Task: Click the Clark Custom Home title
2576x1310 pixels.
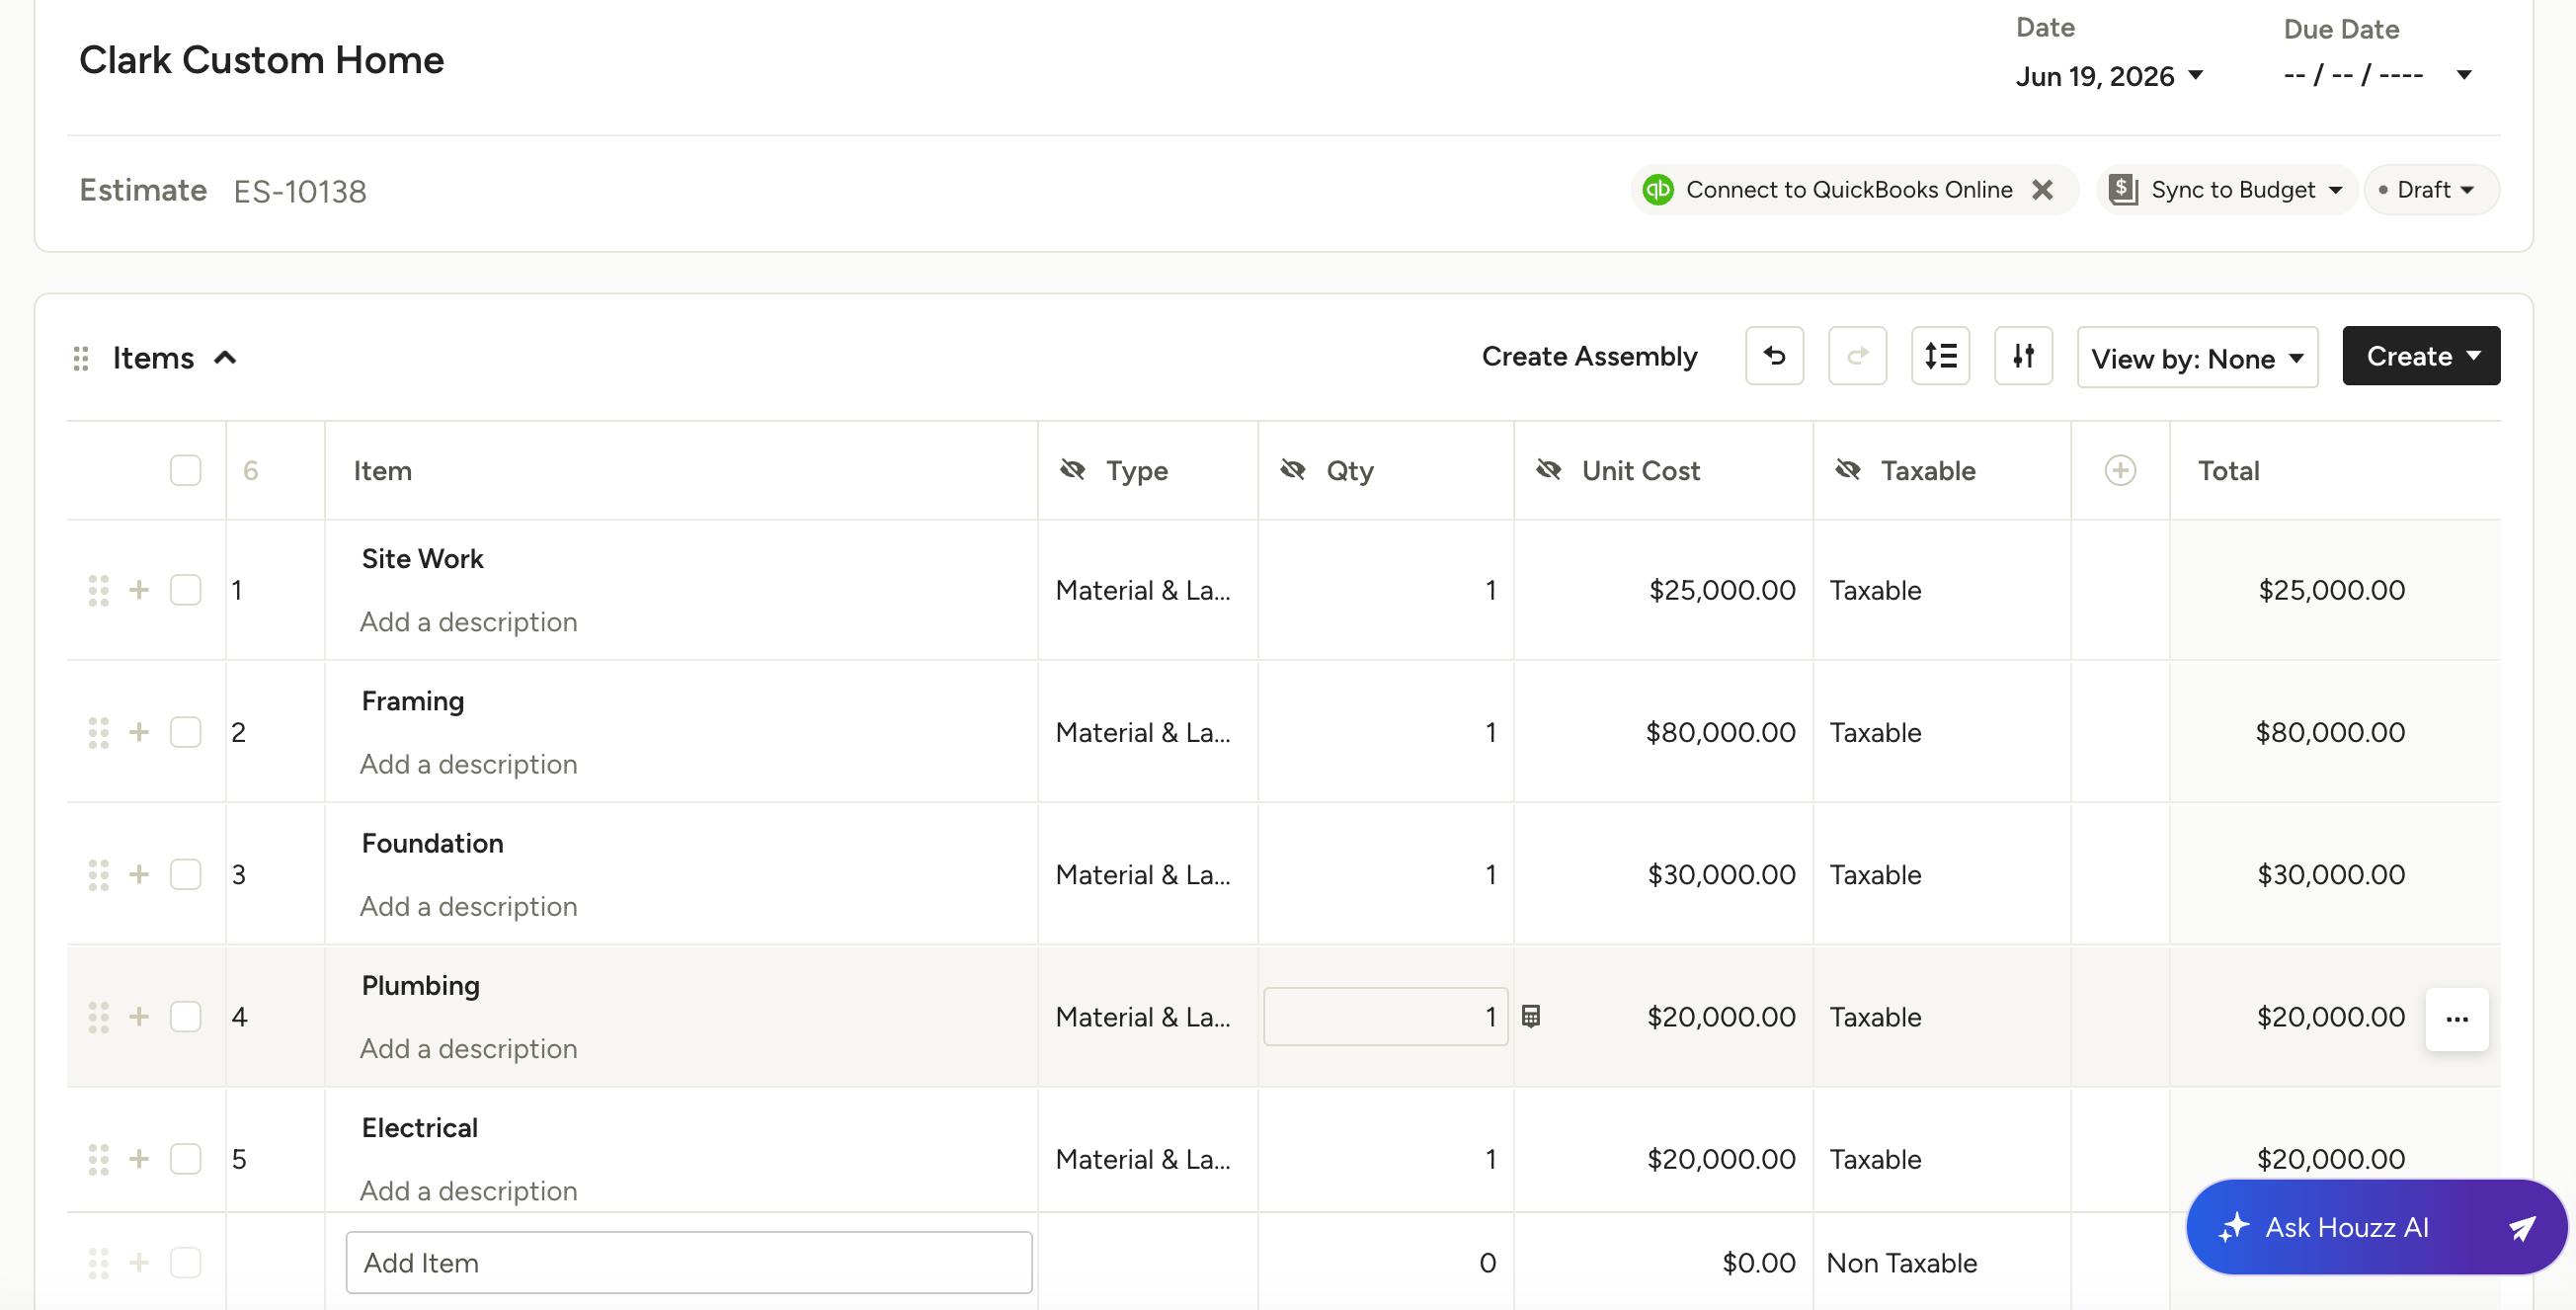Action: pyautogui.click(x=261, y=60)
